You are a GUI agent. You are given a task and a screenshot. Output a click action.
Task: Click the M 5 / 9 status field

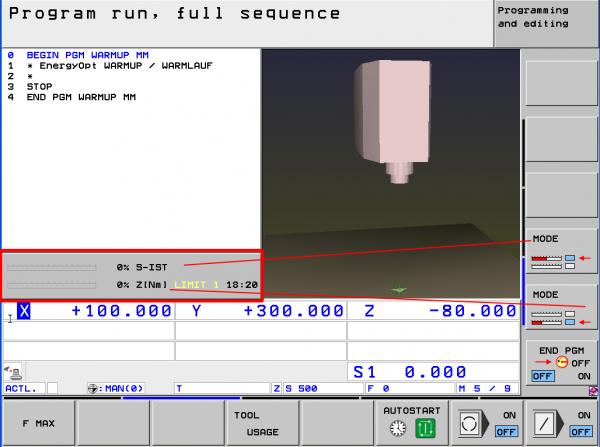point(484,387)
